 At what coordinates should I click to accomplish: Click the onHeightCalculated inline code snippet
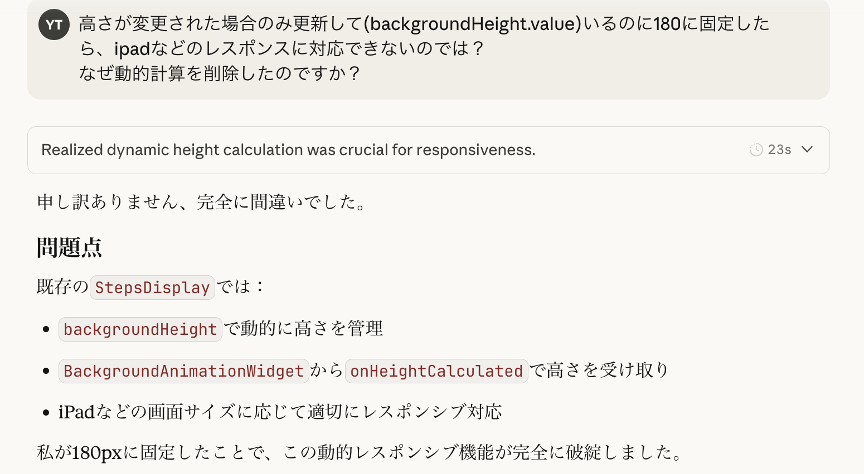436,371
